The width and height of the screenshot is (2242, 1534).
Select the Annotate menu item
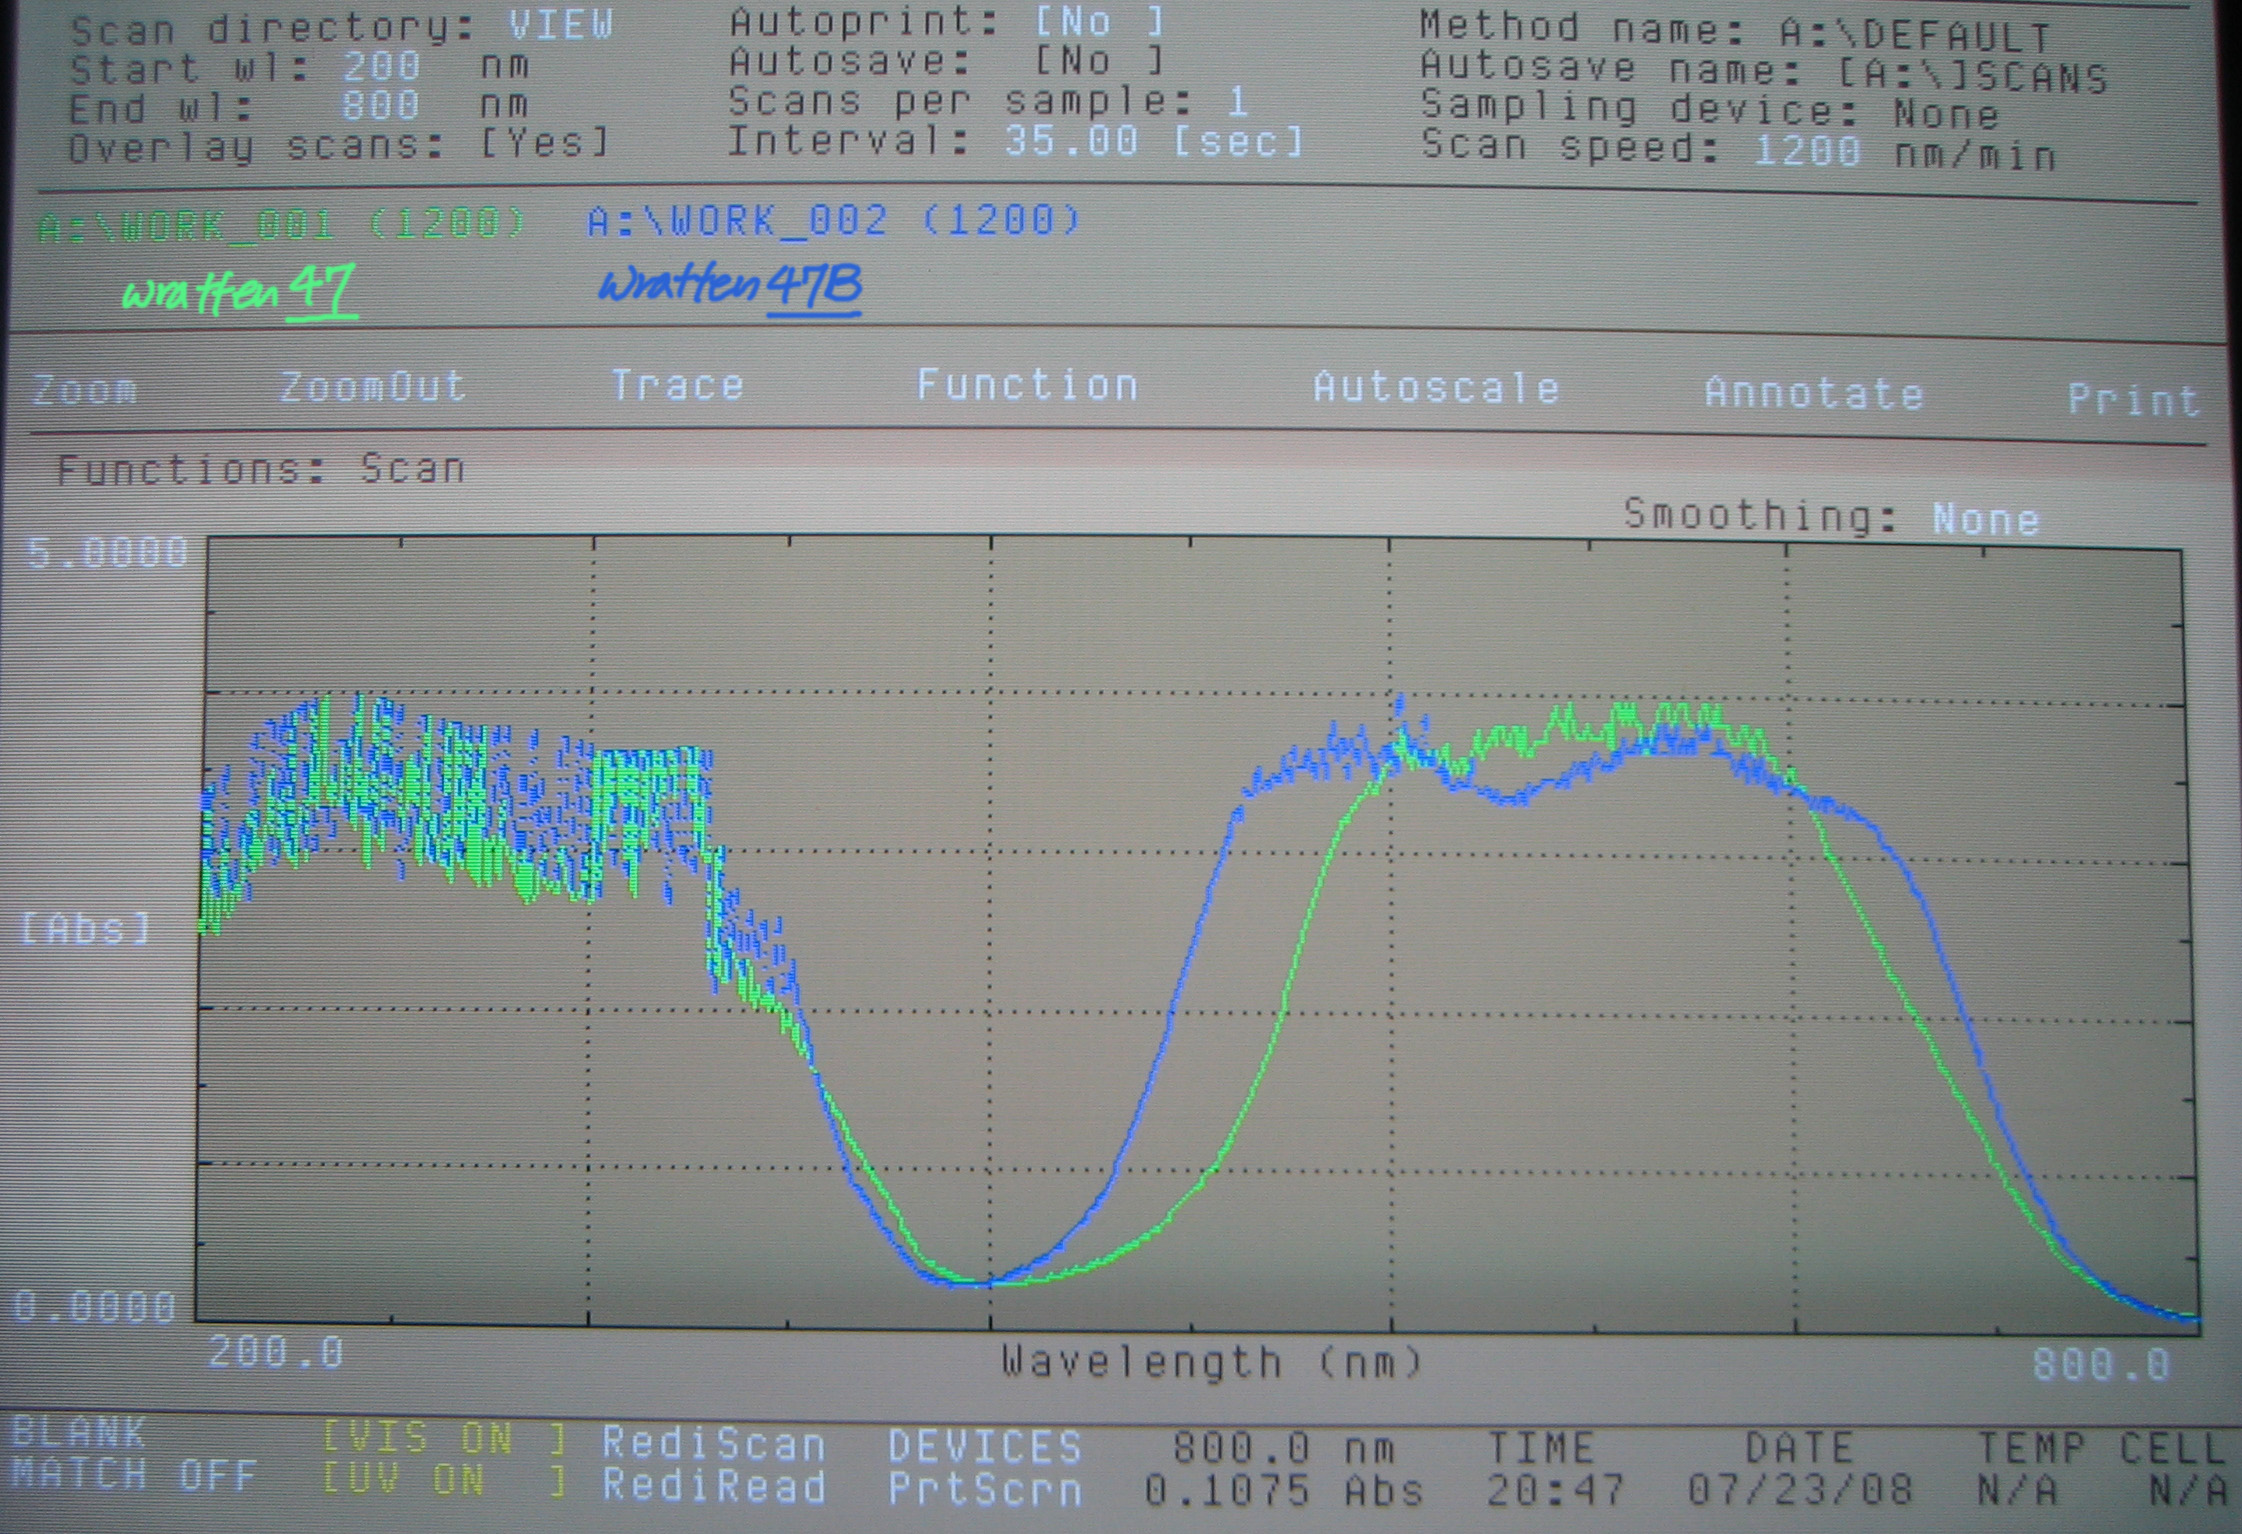tap(1814, 393)
